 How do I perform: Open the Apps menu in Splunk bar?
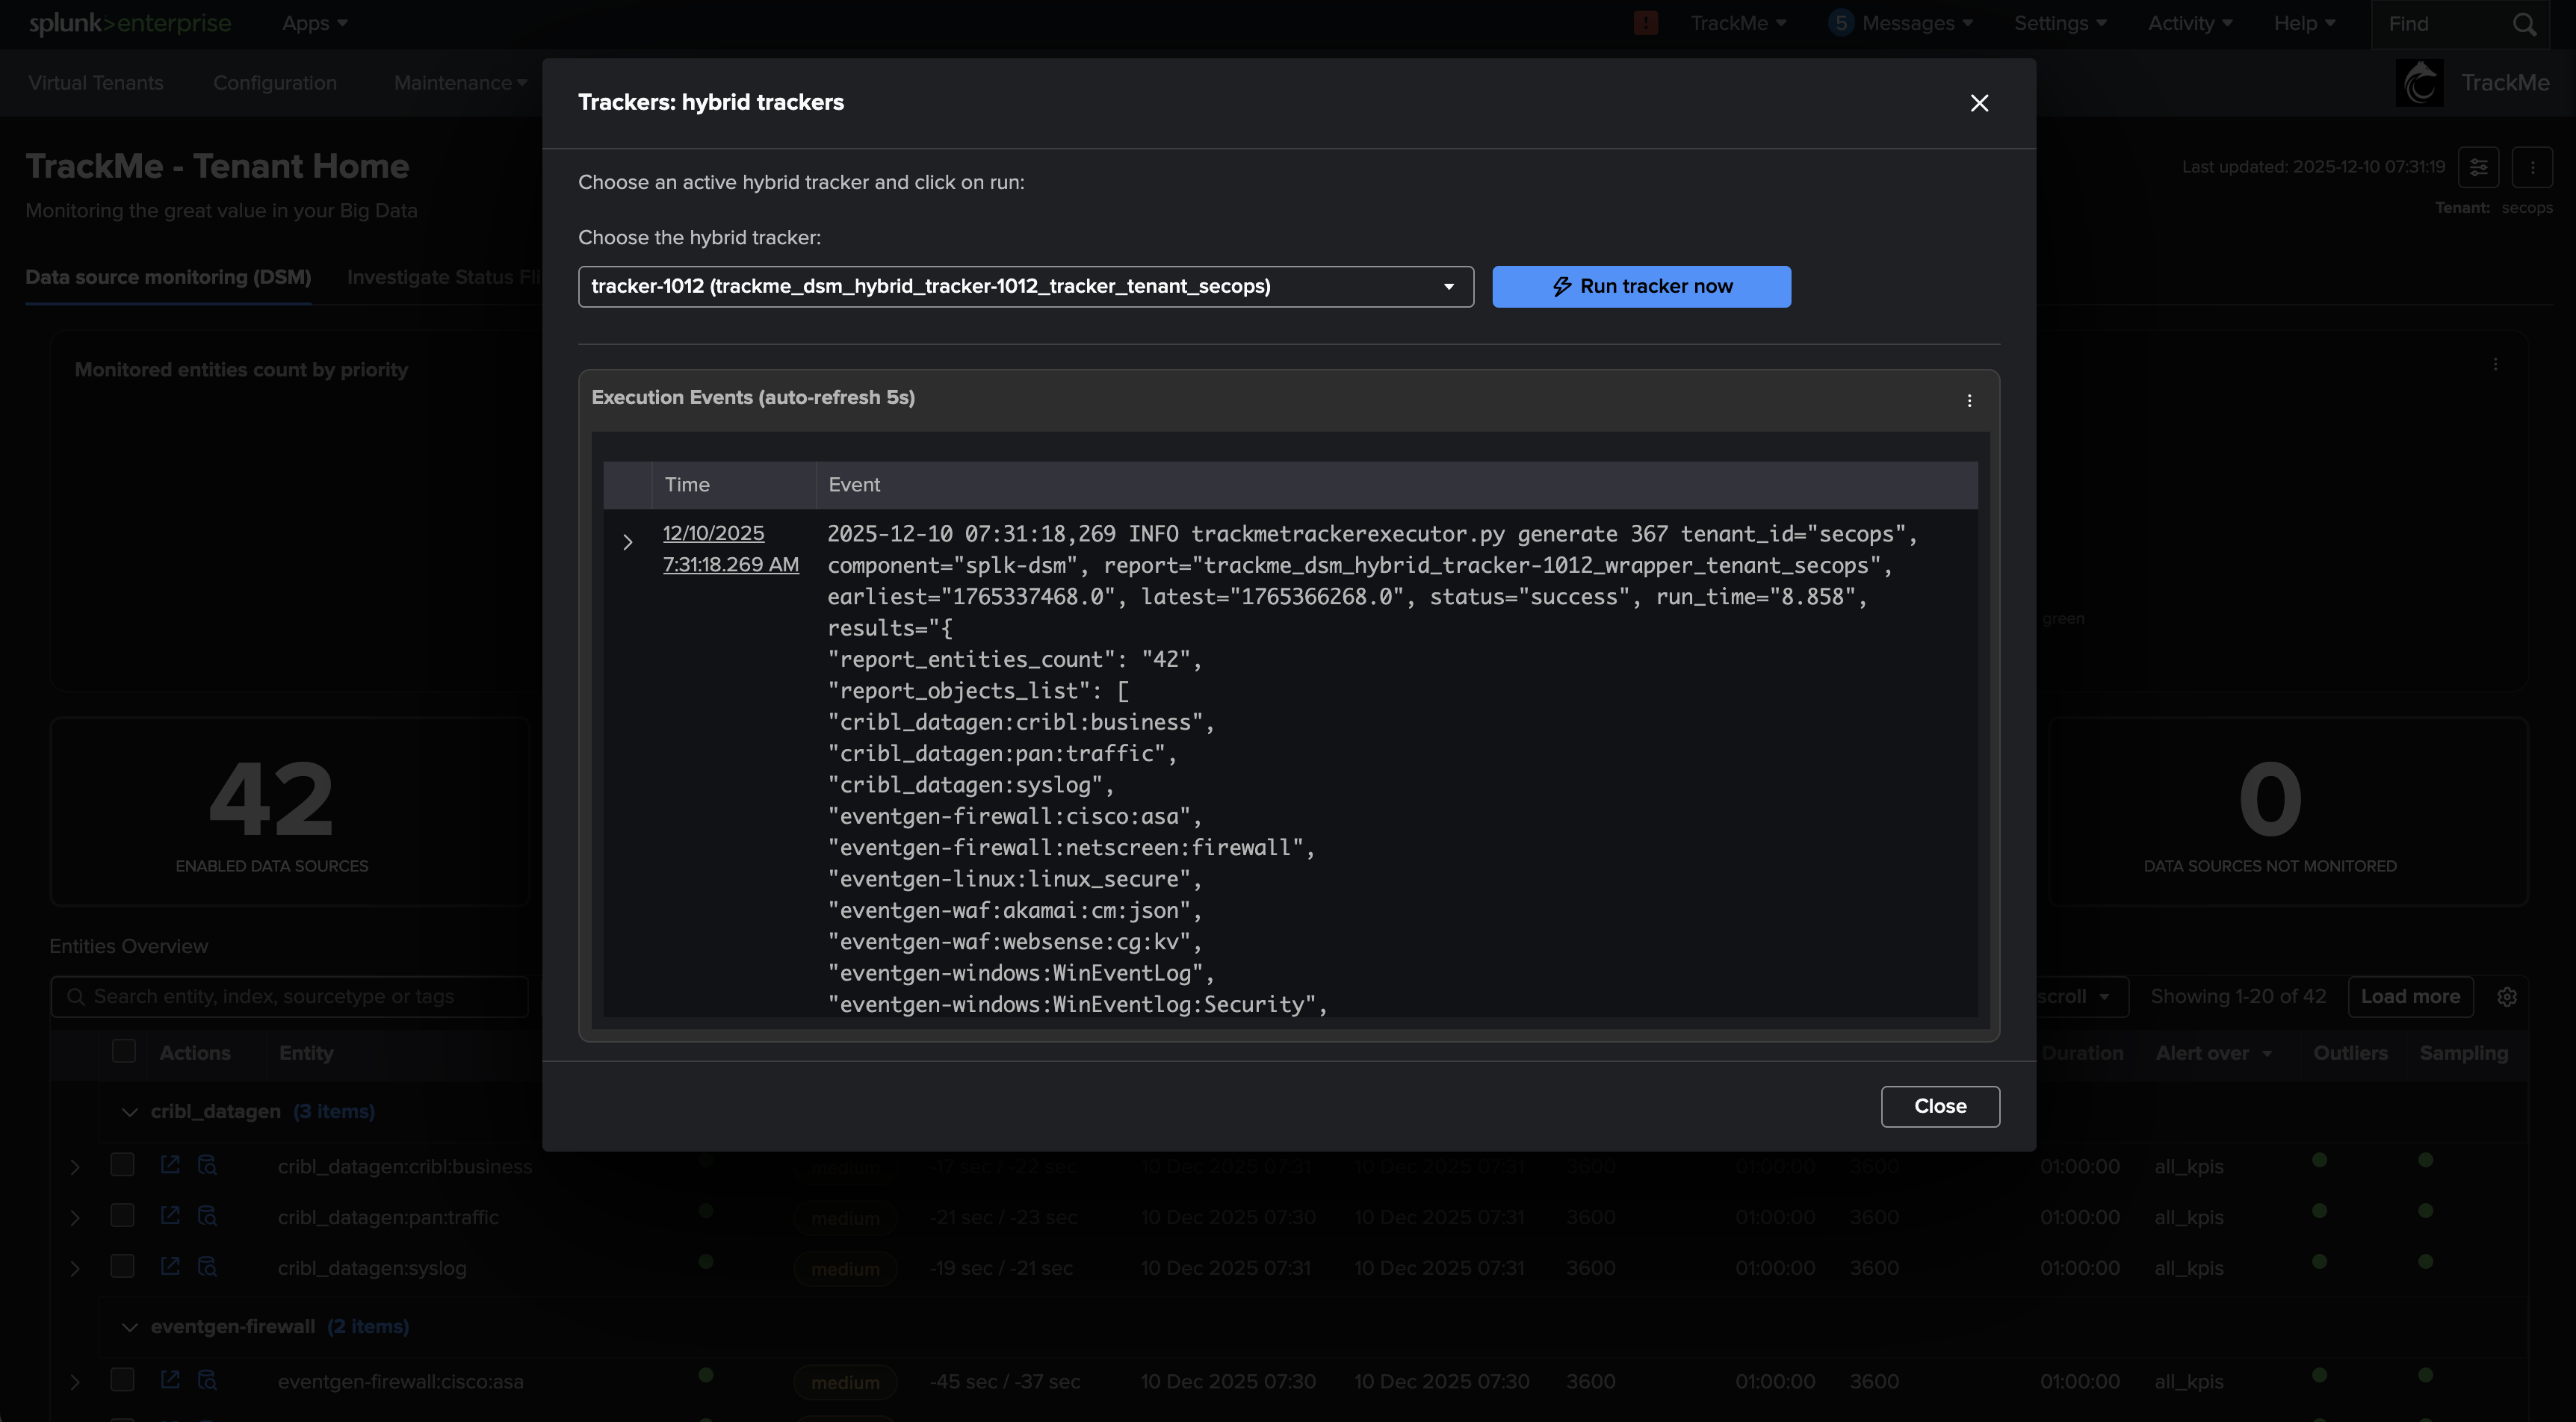(x=314, y=23)
